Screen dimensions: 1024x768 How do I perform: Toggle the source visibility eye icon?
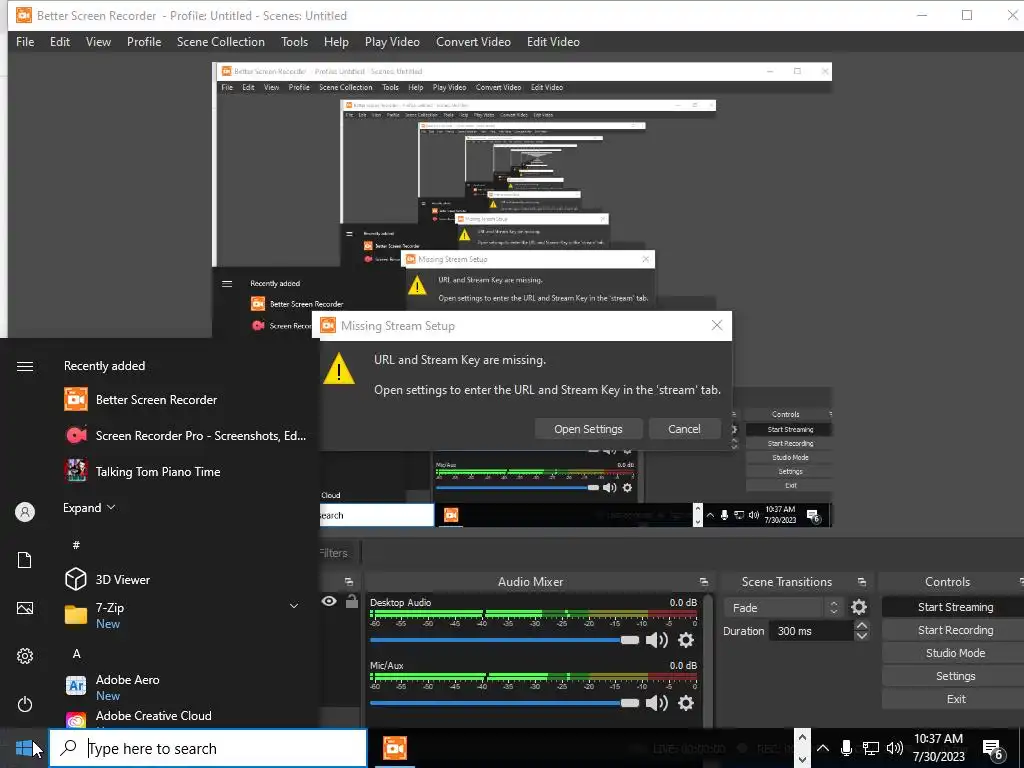[329, 601]
